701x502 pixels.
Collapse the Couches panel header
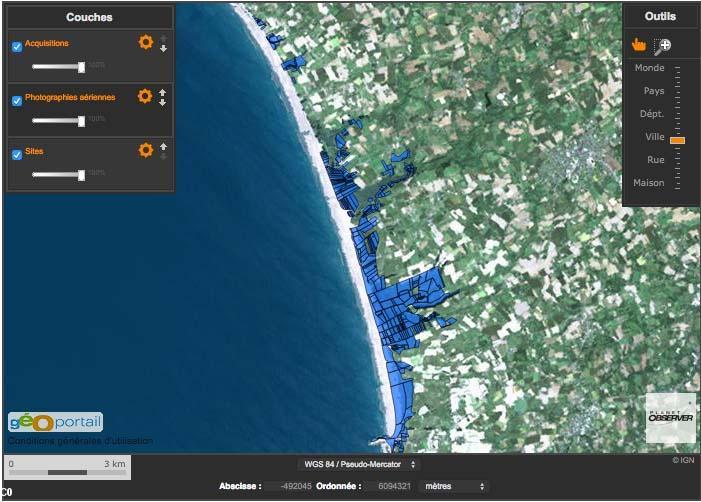click(89, 17)
